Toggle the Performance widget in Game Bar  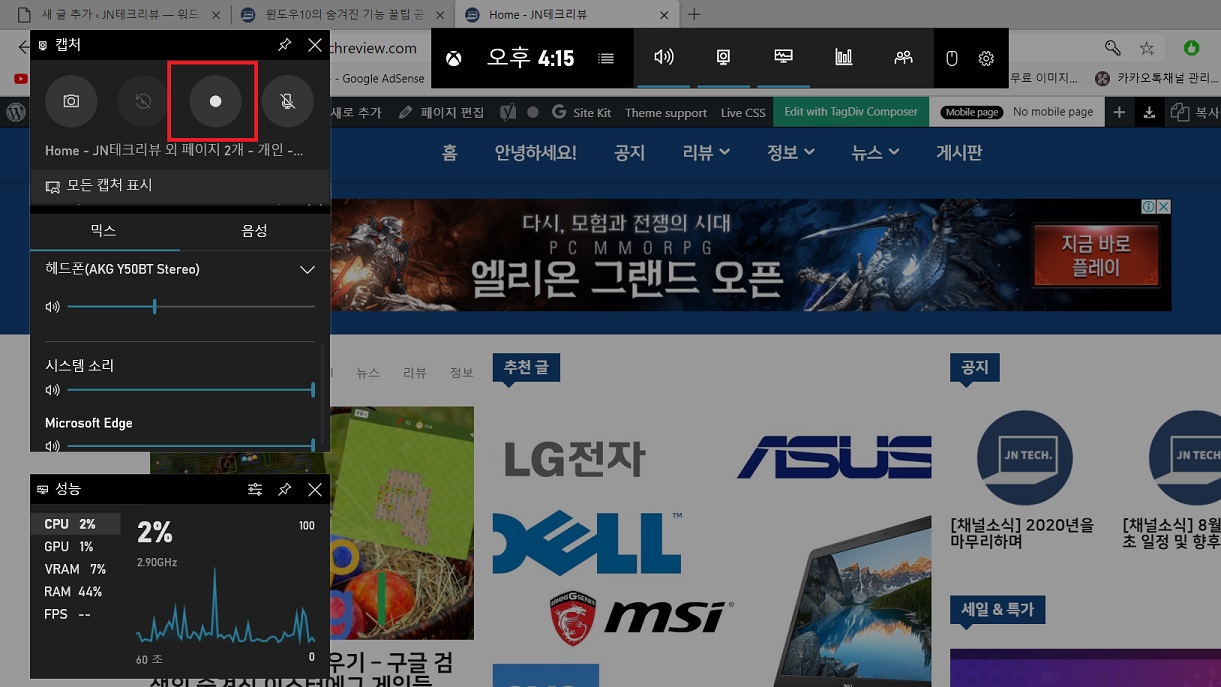784,58
